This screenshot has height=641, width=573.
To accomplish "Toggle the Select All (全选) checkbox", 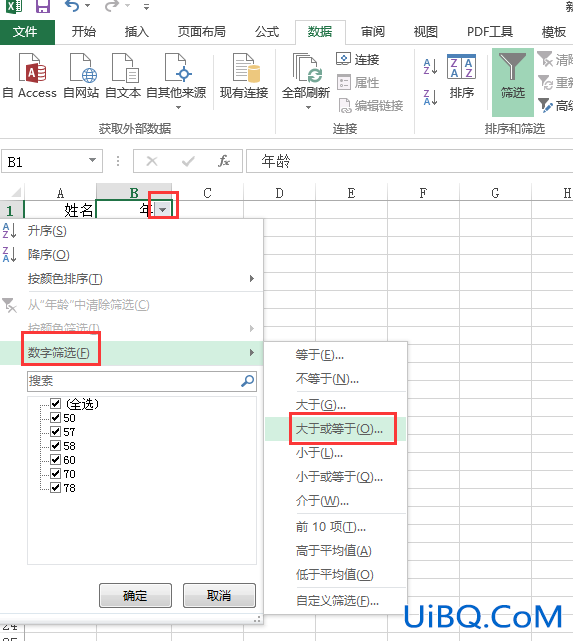I will click(56, 404).
